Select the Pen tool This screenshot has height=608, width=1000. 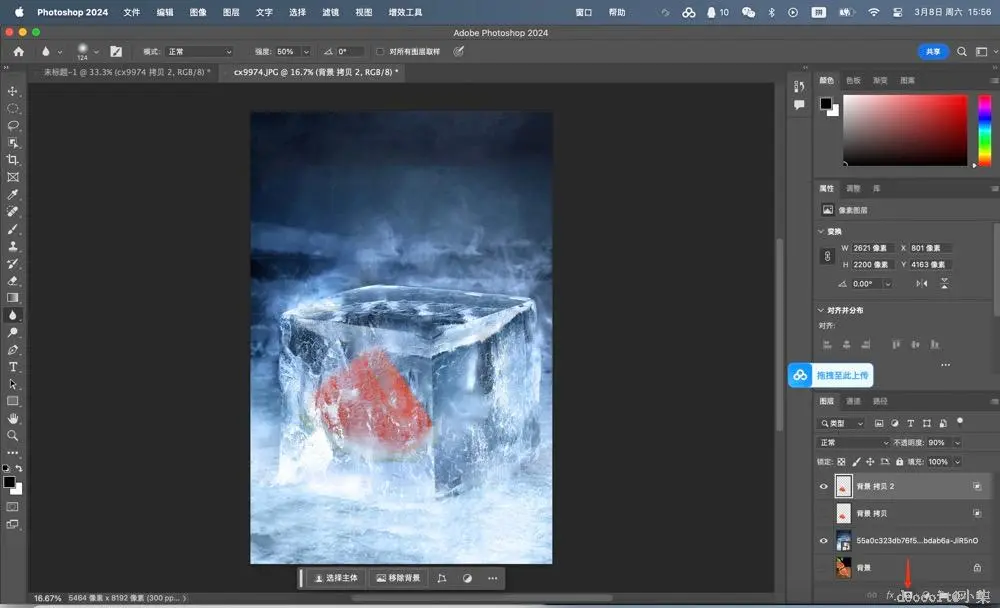point(13,350)
